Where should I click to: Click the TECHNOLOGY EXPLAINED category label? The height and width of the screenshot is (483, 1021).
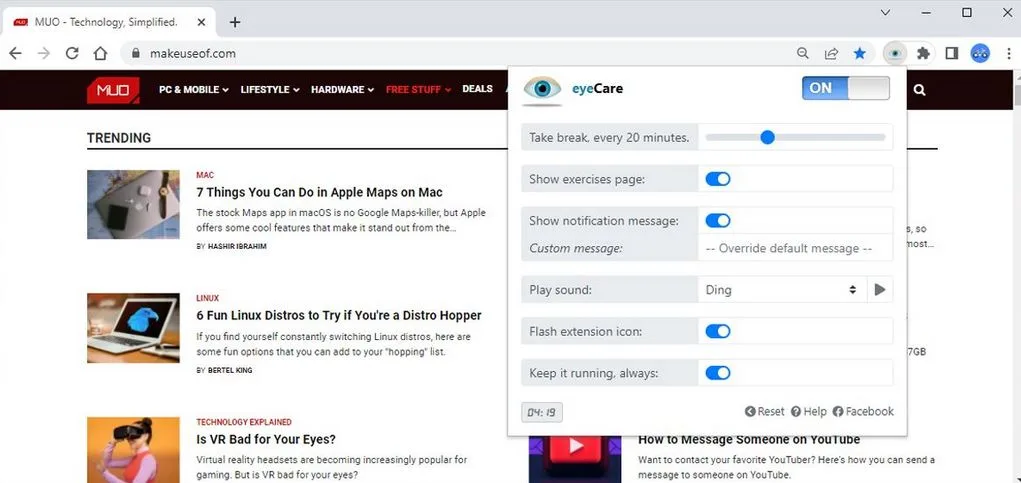point(244,422)
